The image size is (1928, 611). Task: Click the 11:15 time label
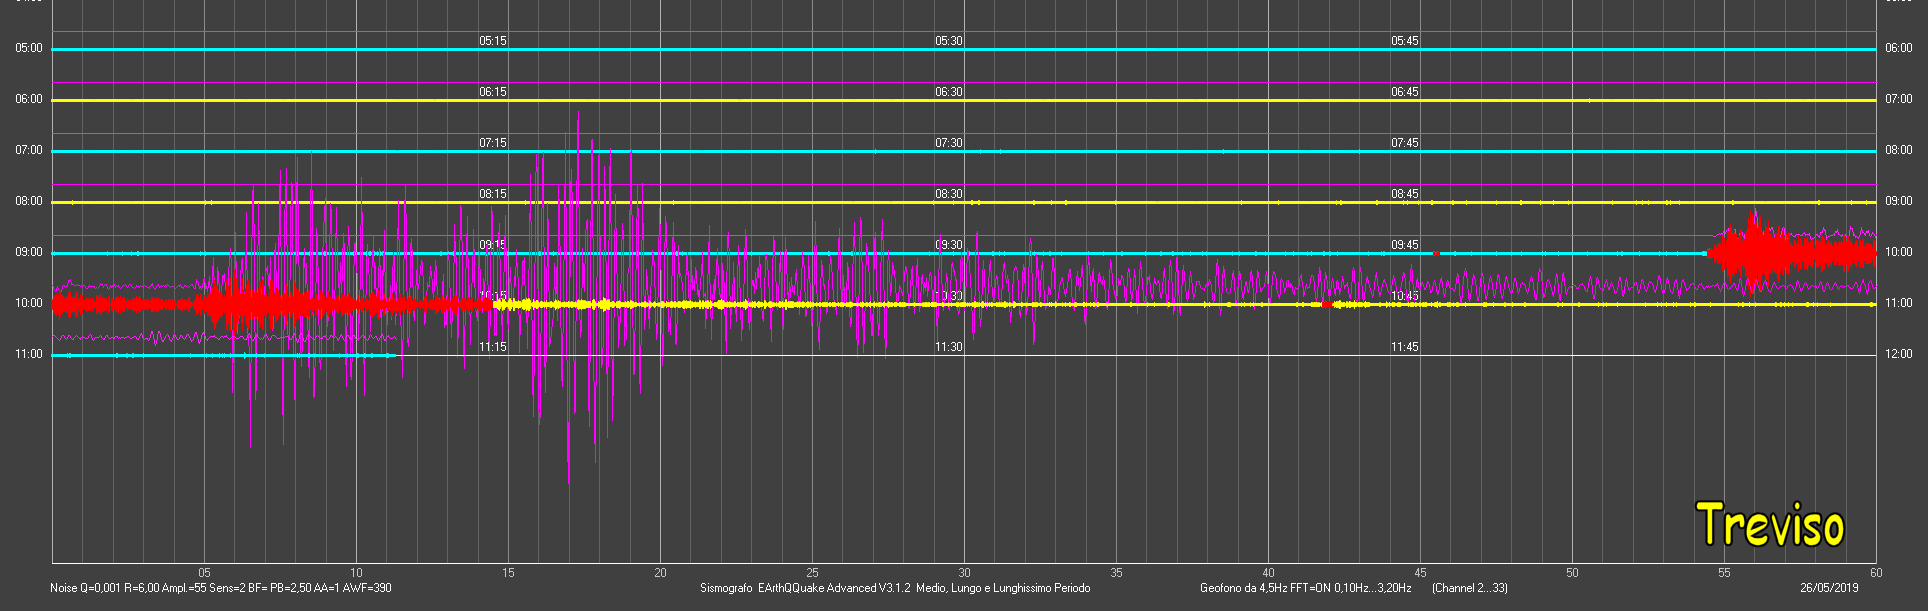click(x=493, y=347)
